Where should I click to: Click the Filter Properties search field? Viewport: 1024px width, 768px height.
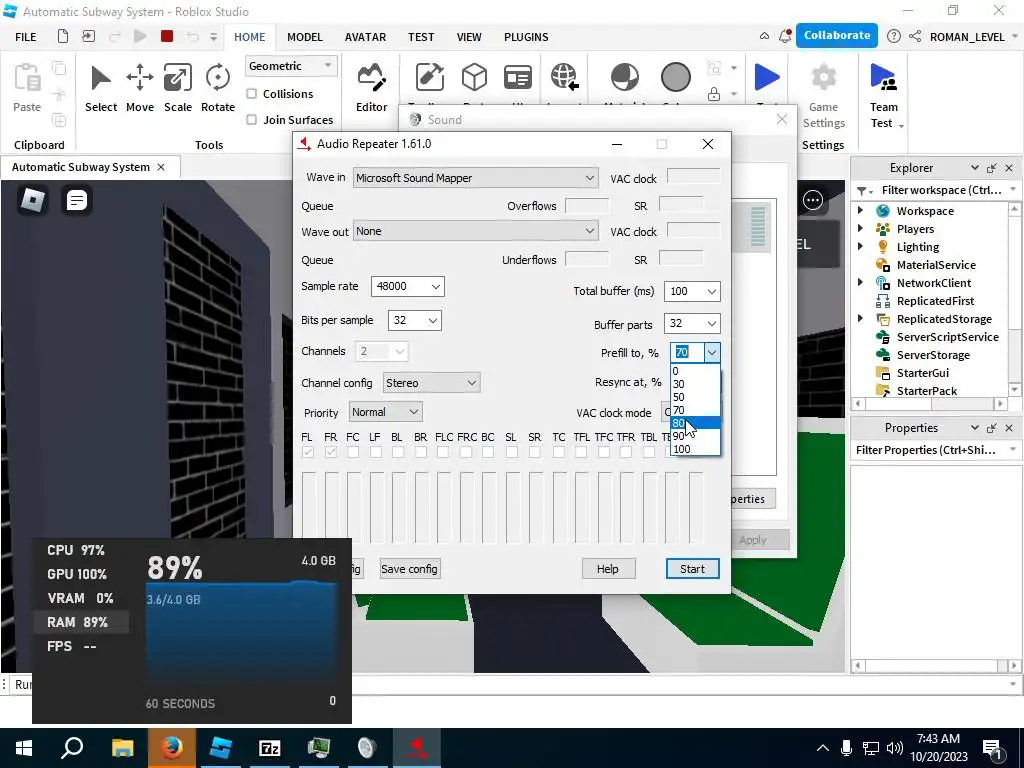(935, 450)
